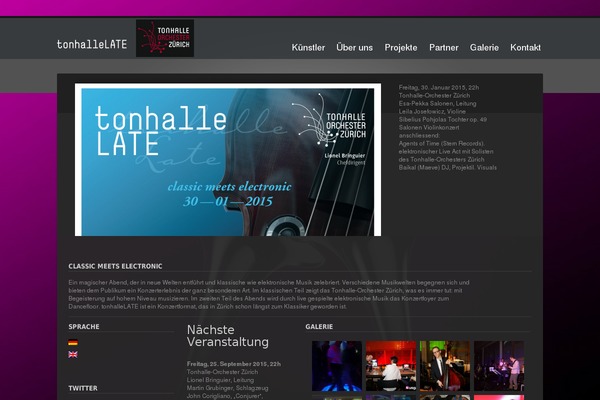Switch language using the UK flag
This screenshot has height=400, width=600.
click(73, 354)
